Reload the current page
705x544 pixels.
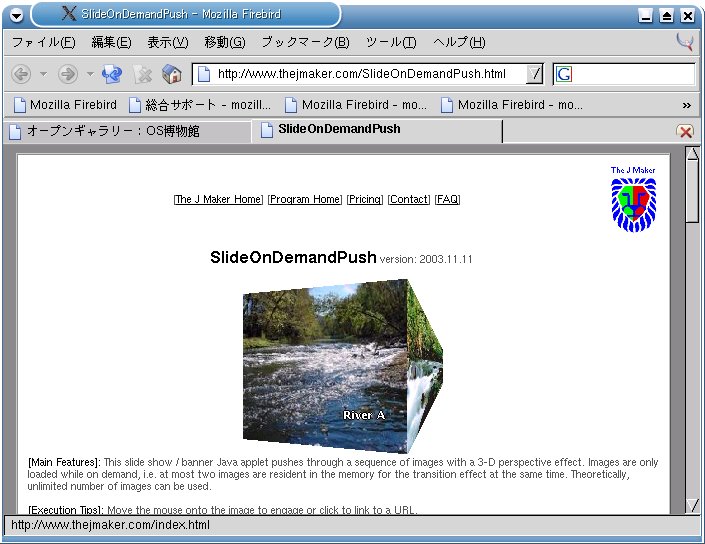(112, 74)
